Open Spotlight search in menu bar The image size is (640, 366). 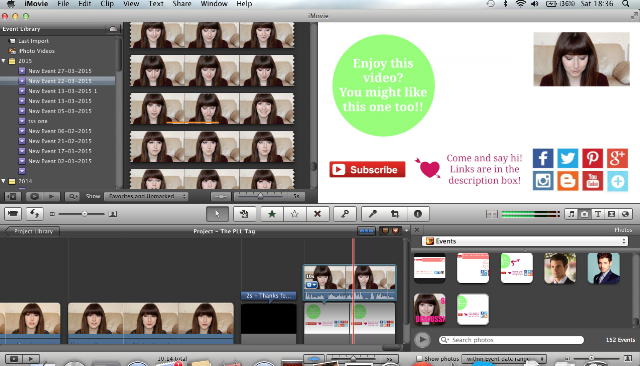coord(626,4)
